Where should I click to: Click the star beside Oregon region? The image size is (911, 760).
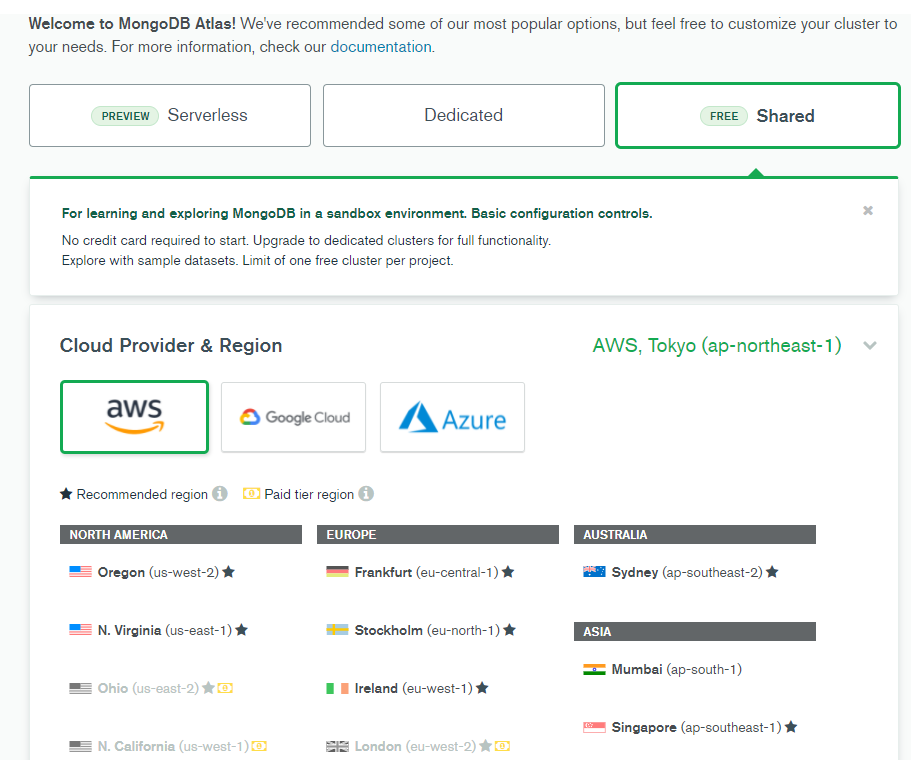click(229, 572)
